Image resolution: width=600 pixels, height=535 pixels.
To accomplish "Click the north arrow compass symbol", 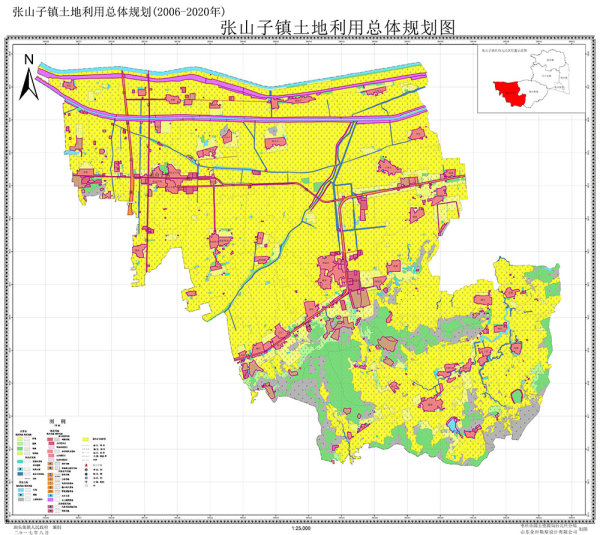I will (29, 78).
